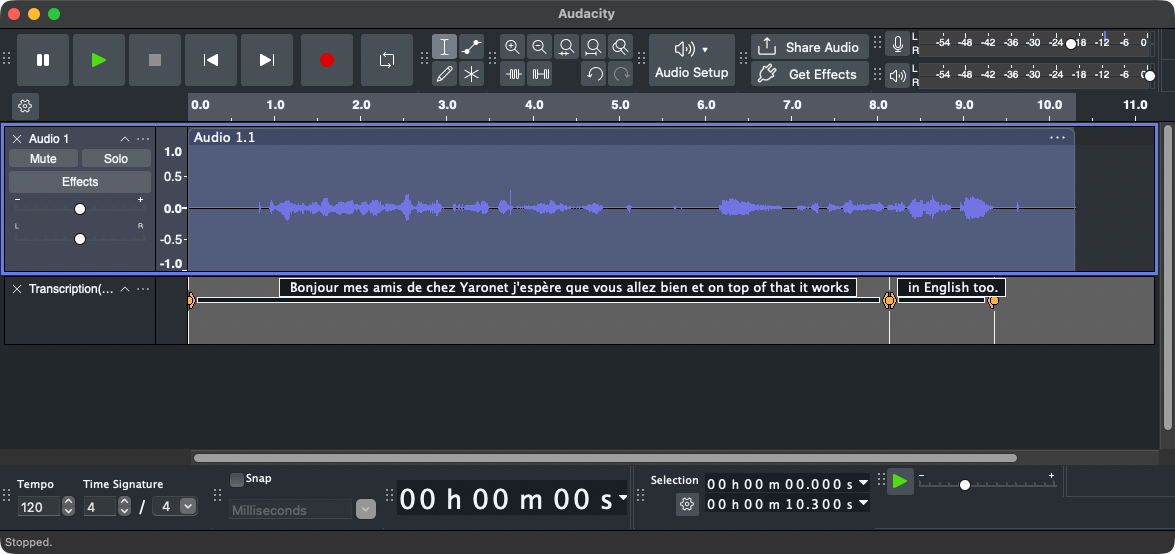
Task: Adjust the playback speed slider
Action: [x=964, y=485]
